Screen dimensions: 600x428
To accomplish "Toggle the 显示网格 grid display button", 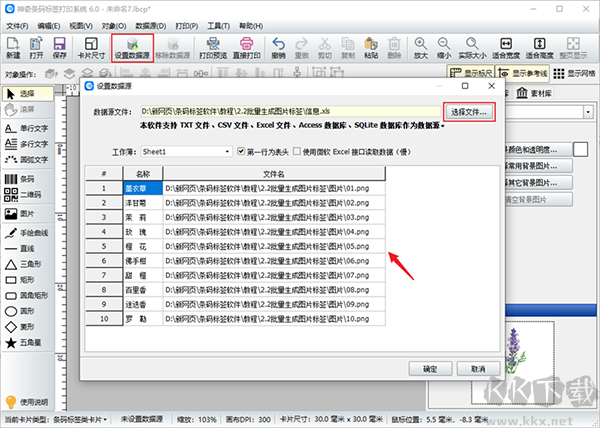I will [574, 73].
